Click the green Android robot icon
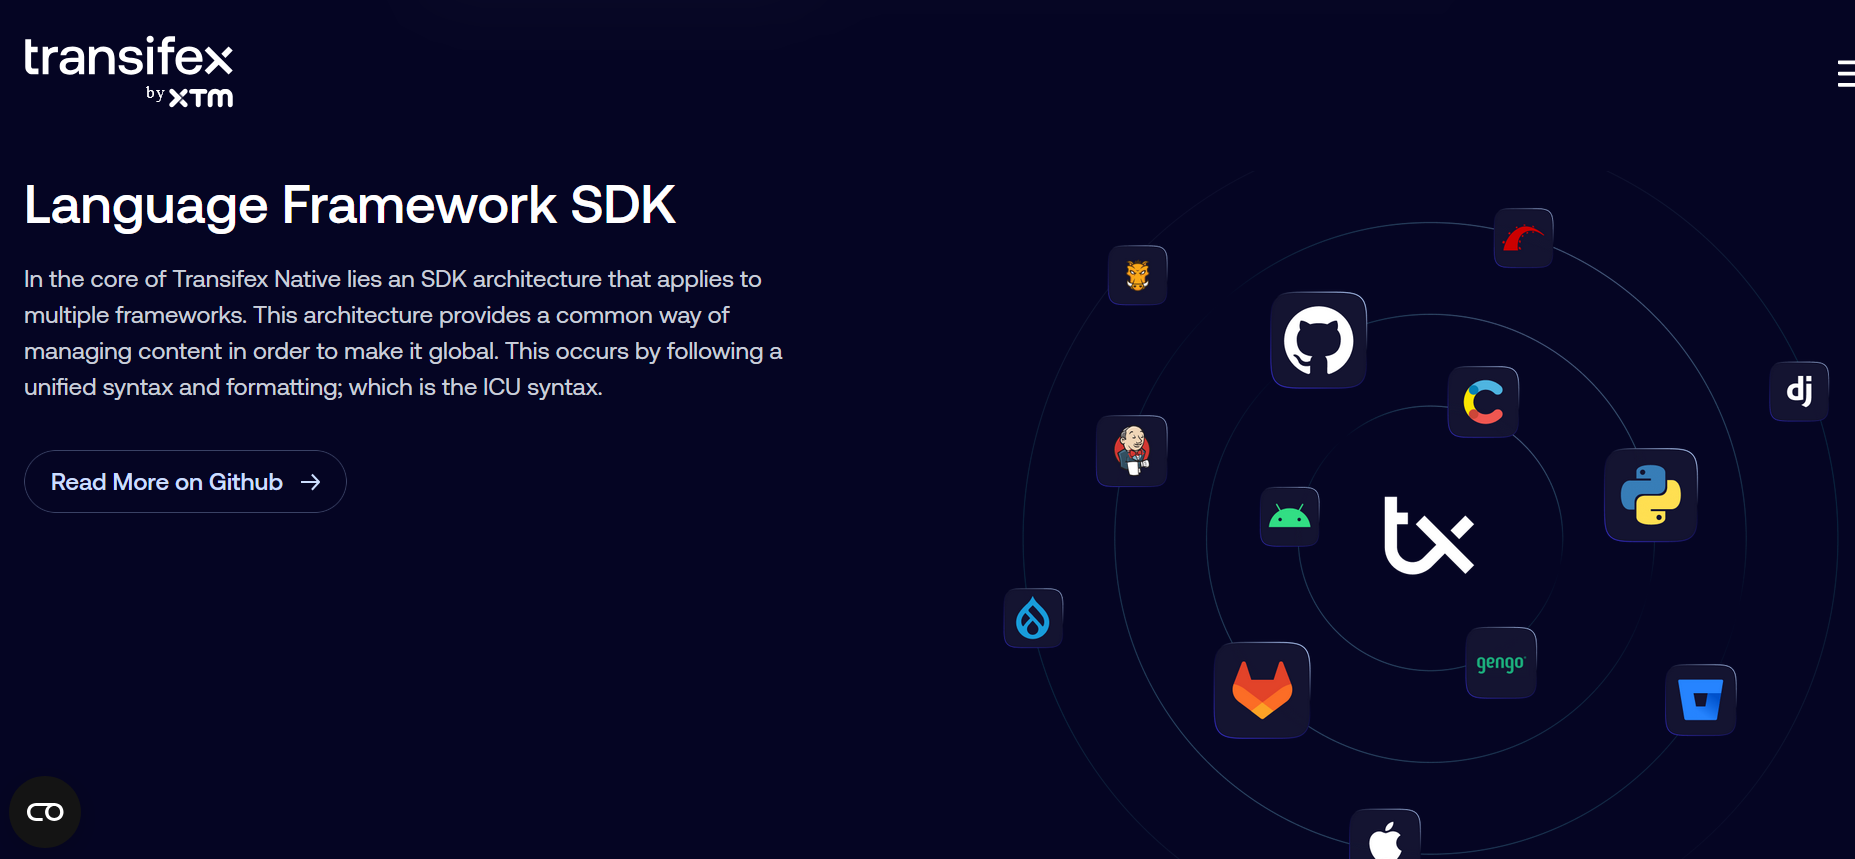1855x859 pixels. [1289, 517]
